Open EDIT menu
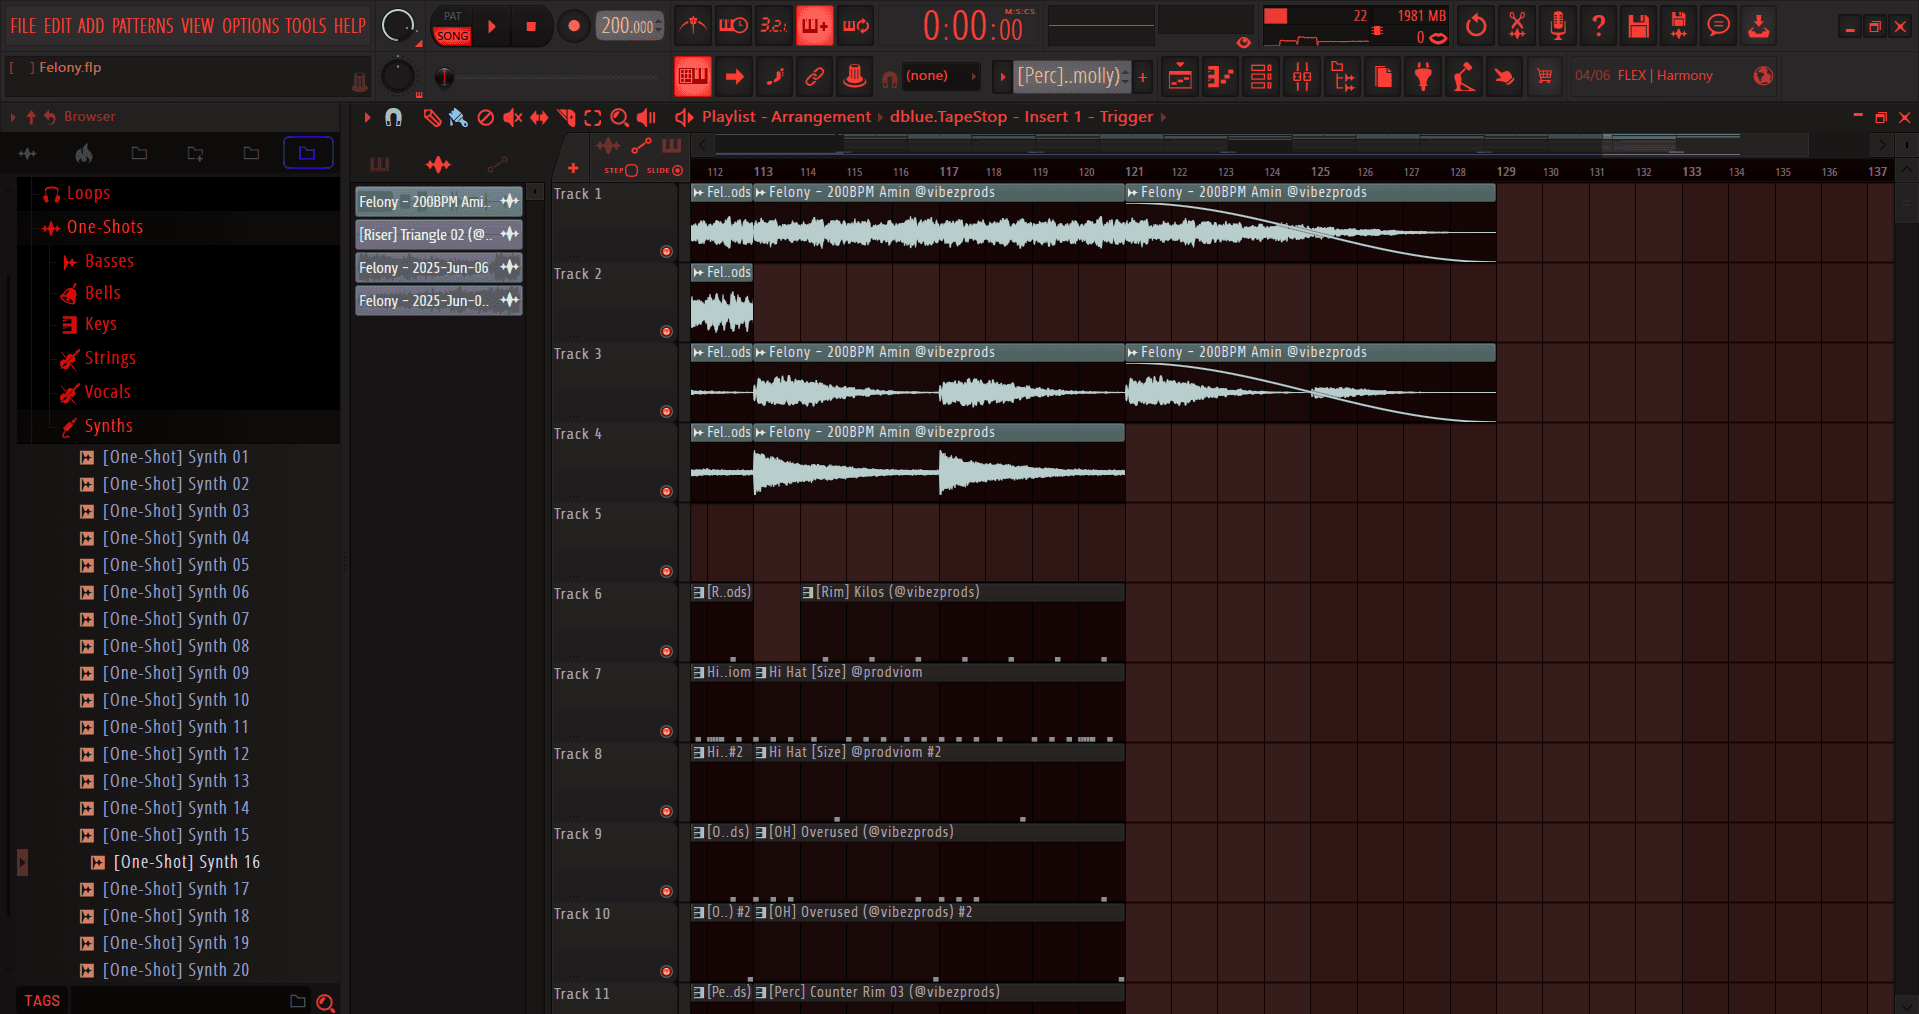This screenshot has height=1014, width=1919. [57, 26]
